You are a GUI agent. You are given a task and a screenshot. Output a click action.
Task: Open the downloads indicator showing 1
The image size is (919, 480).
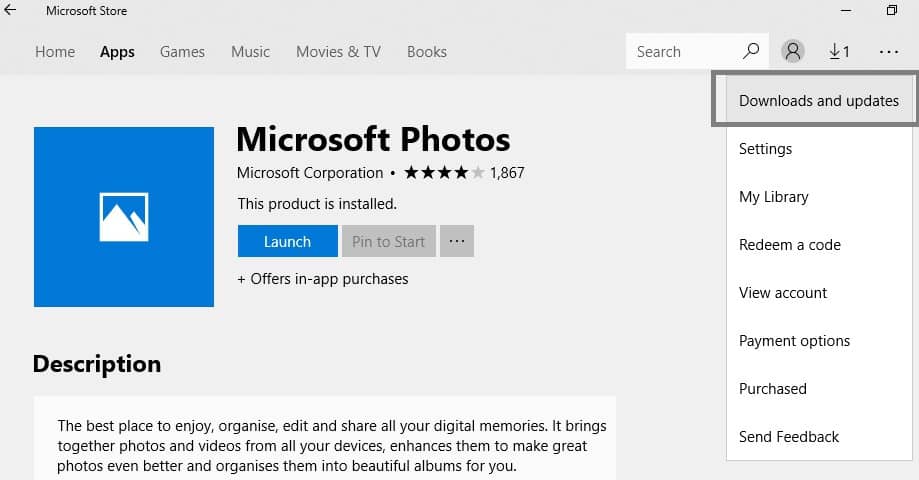[x=839, y=52]
